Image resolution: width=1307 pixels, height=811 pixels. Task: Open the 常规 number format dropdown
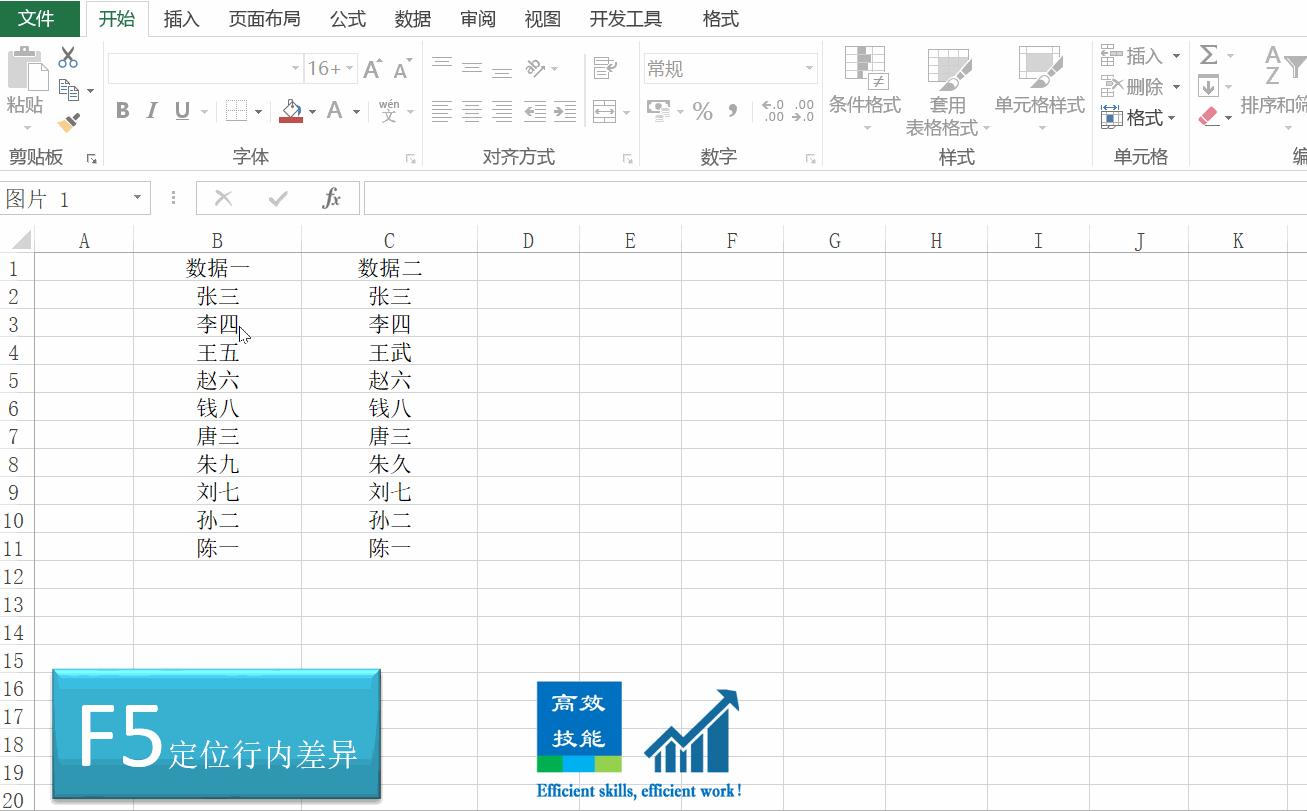[x=808, y=68]
